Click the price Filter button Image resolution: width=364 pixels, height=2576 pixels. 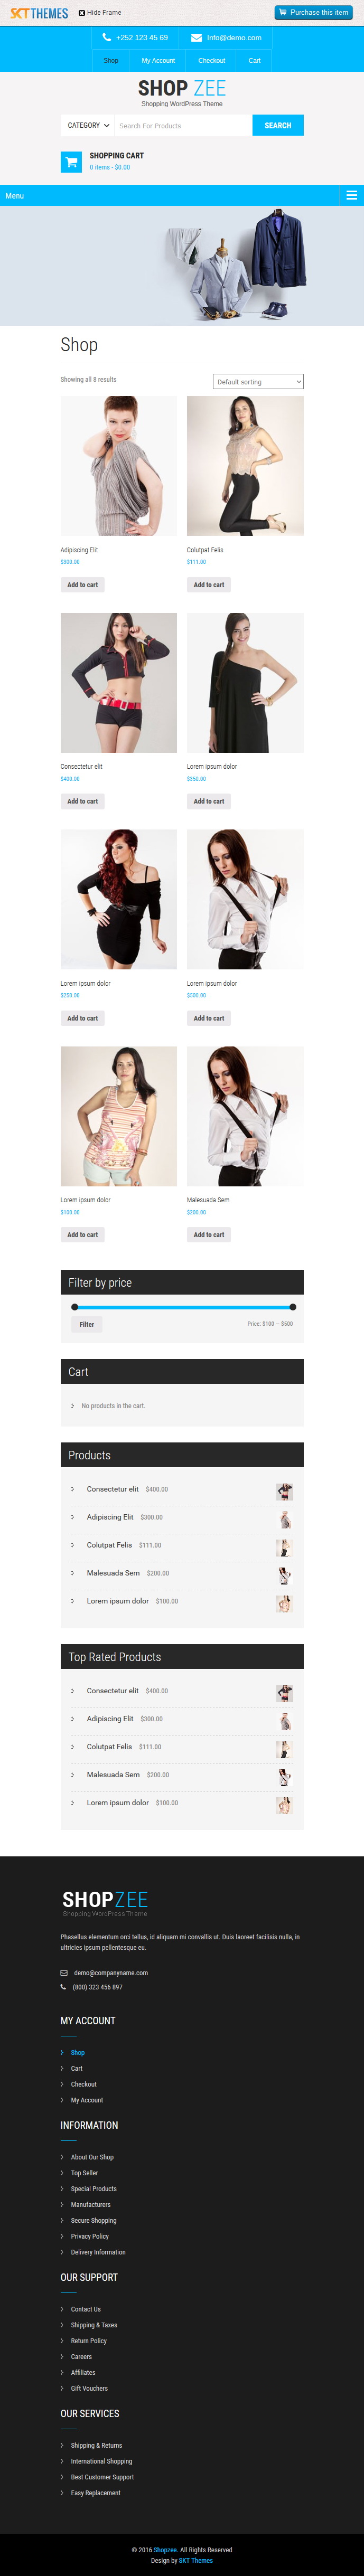pos(87,1324)
